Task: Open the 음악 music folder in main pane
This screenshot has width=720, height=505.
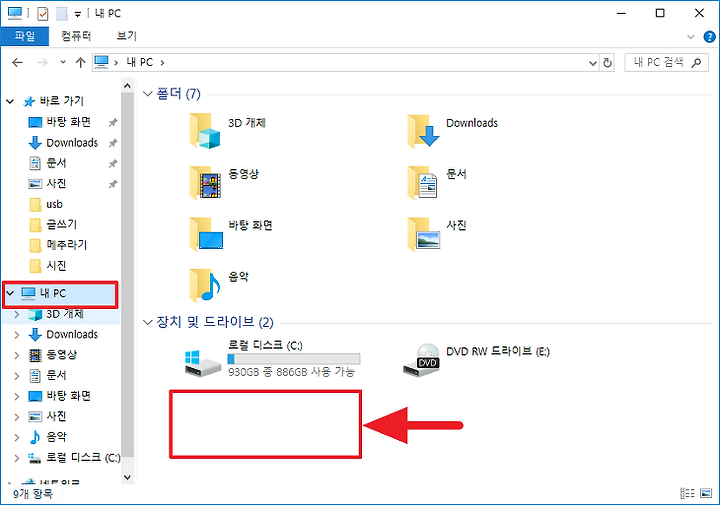Action: click(205, 285)
